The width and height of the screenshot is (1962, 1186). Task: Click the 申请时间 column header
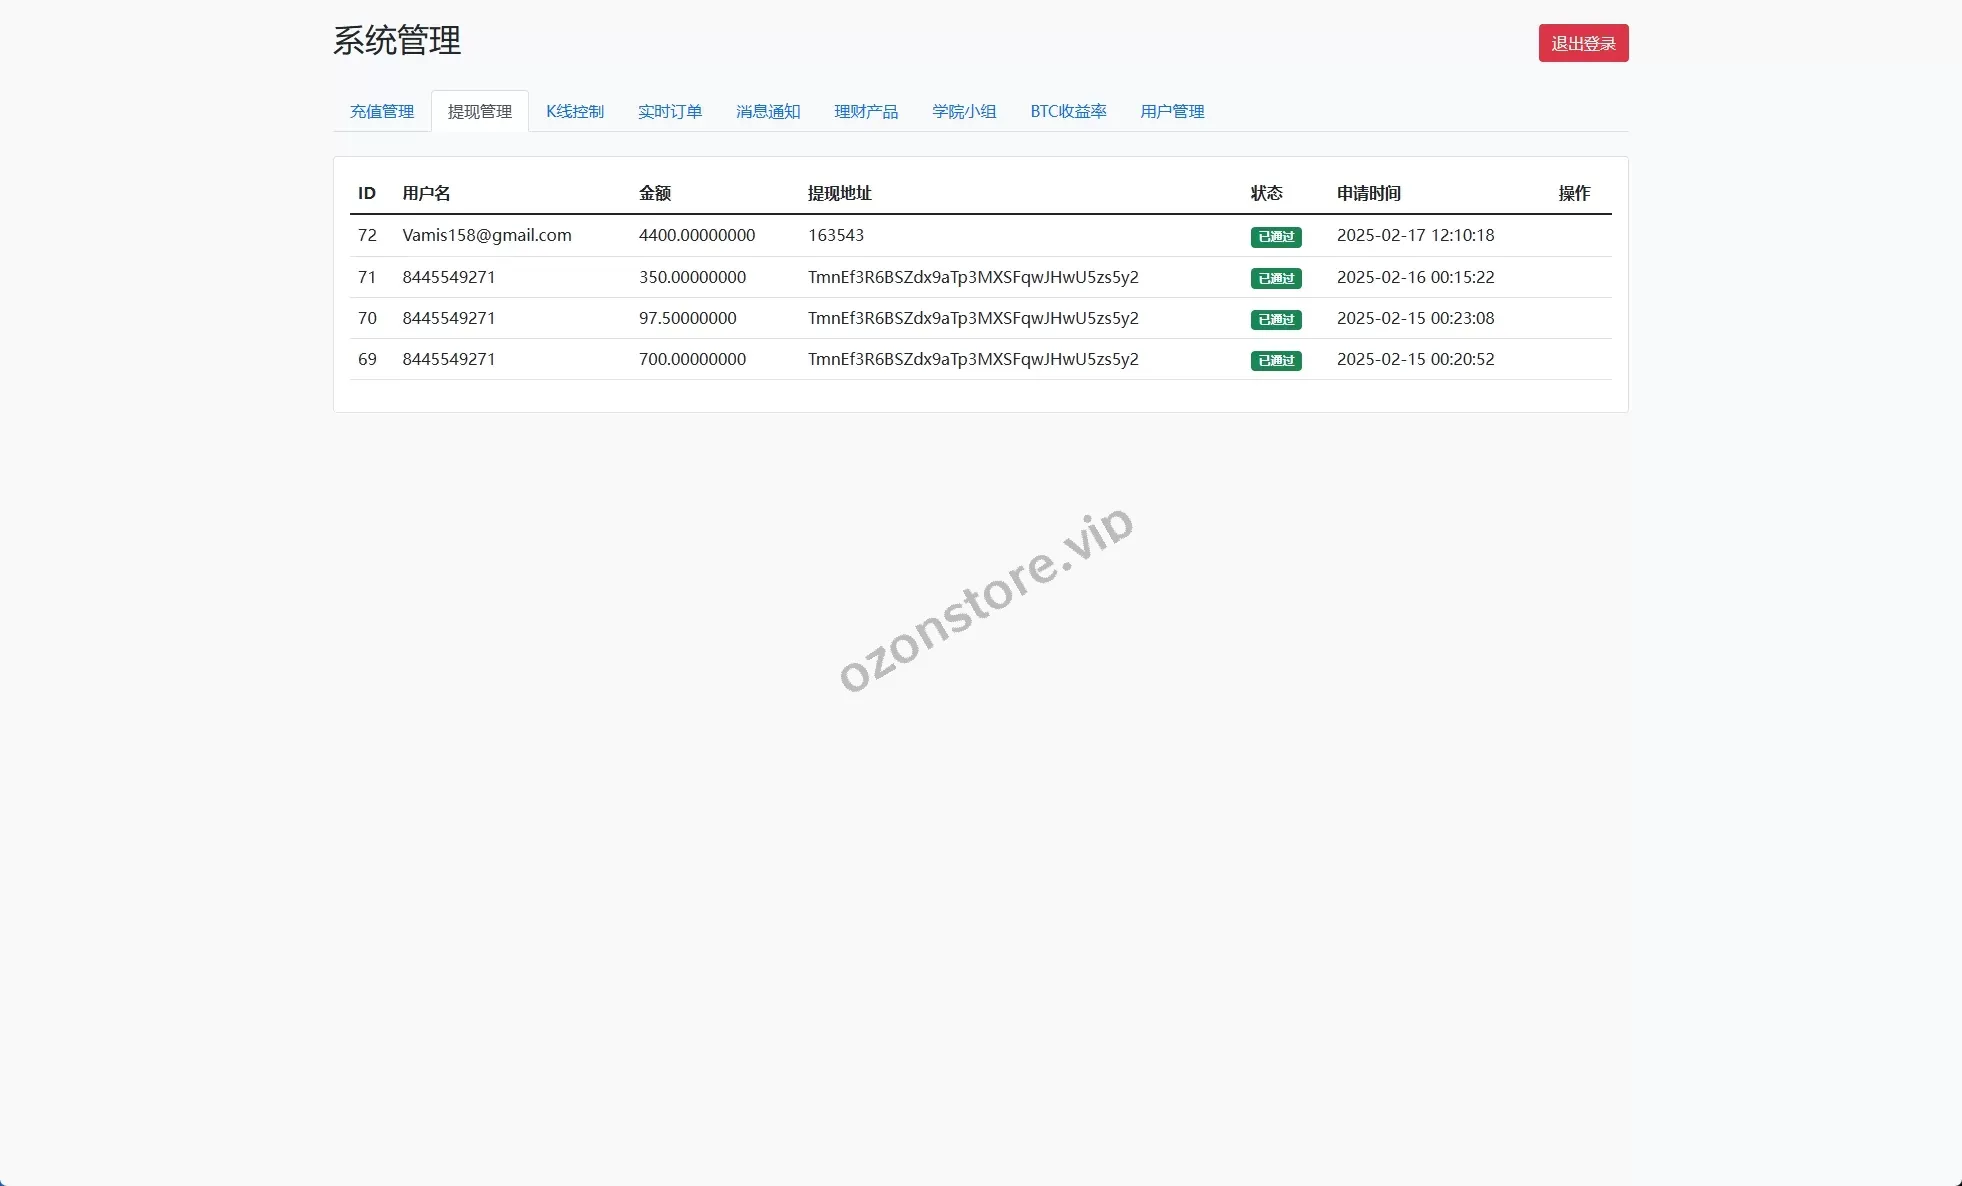click(1367, 193)
